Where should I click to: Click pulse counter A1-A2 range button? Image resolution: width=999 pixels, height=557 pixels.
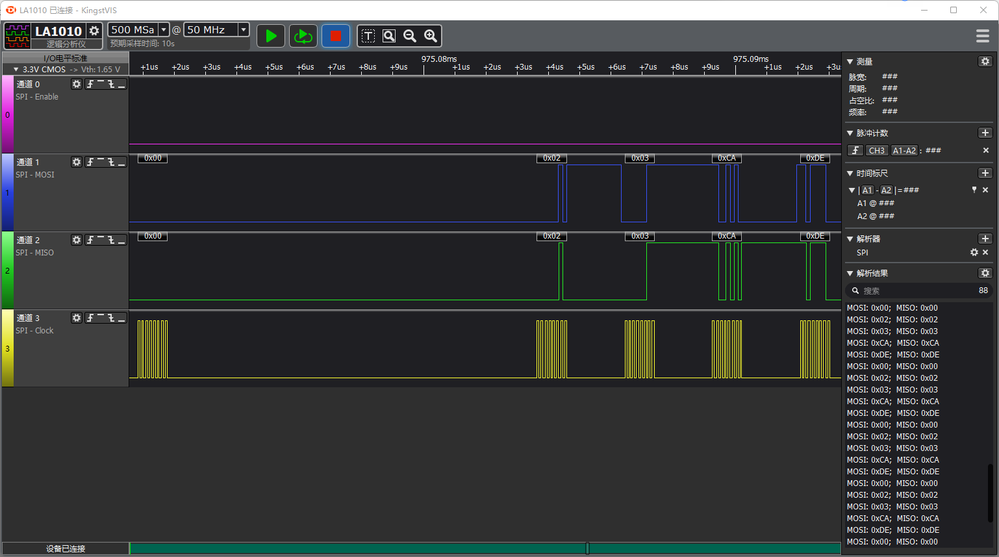point(904,150)
